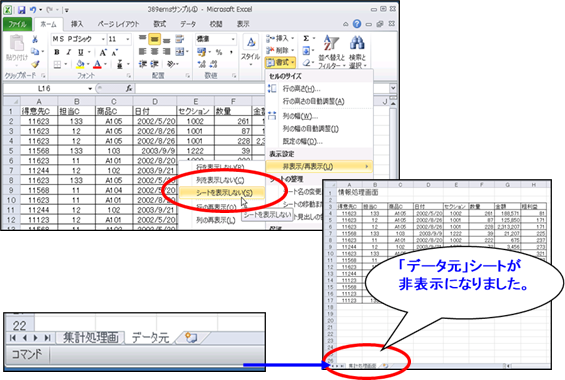Click the Cut scissors icon
Screen dimensions: 565x380
35,39
